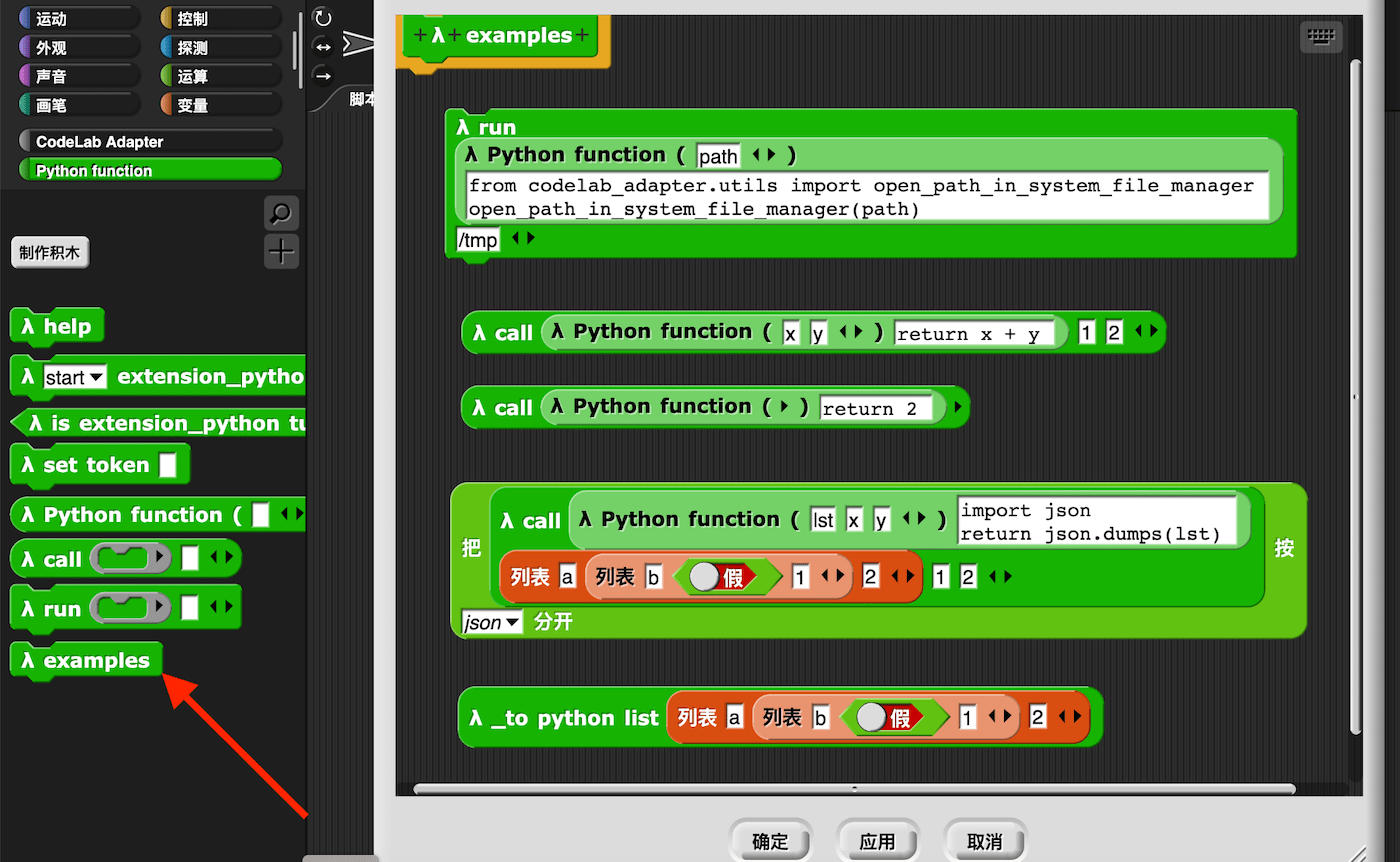Click the right-arrow icon below the double-arrow icon

(x=322, y=75)
